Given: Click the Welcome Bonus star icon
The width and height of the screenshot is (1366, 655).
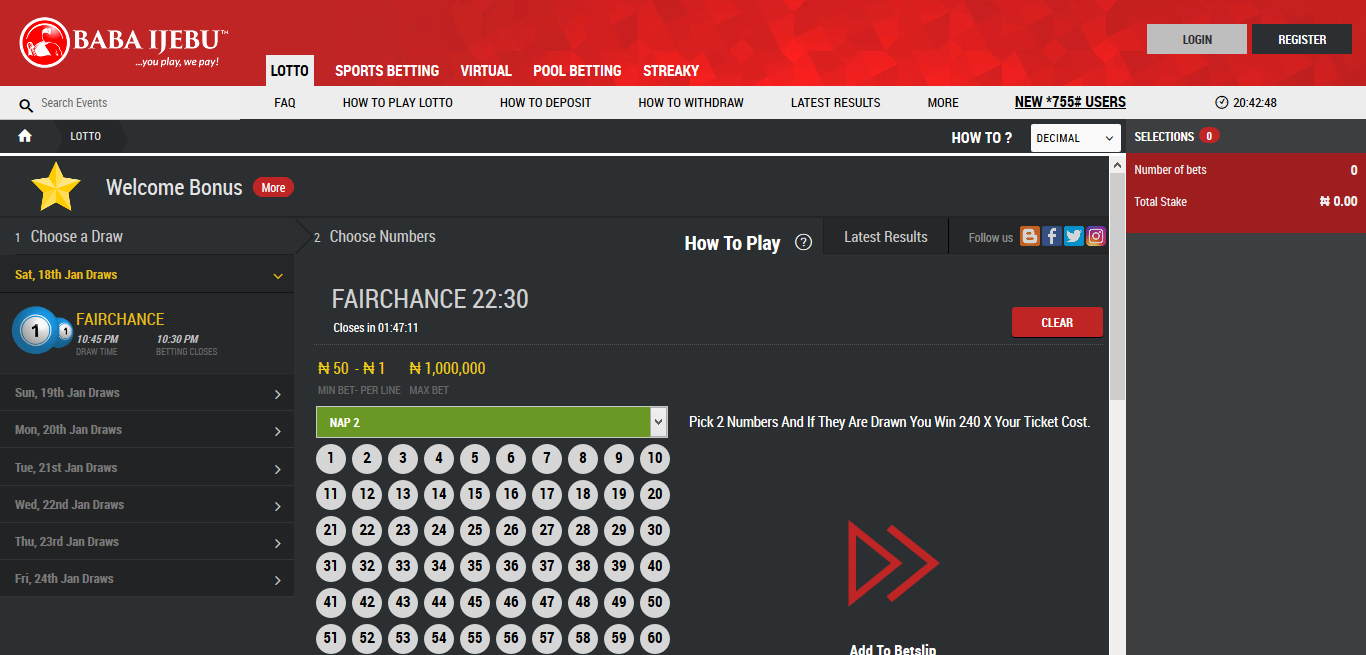Looking at the screenshot, I should pos(55,187).
